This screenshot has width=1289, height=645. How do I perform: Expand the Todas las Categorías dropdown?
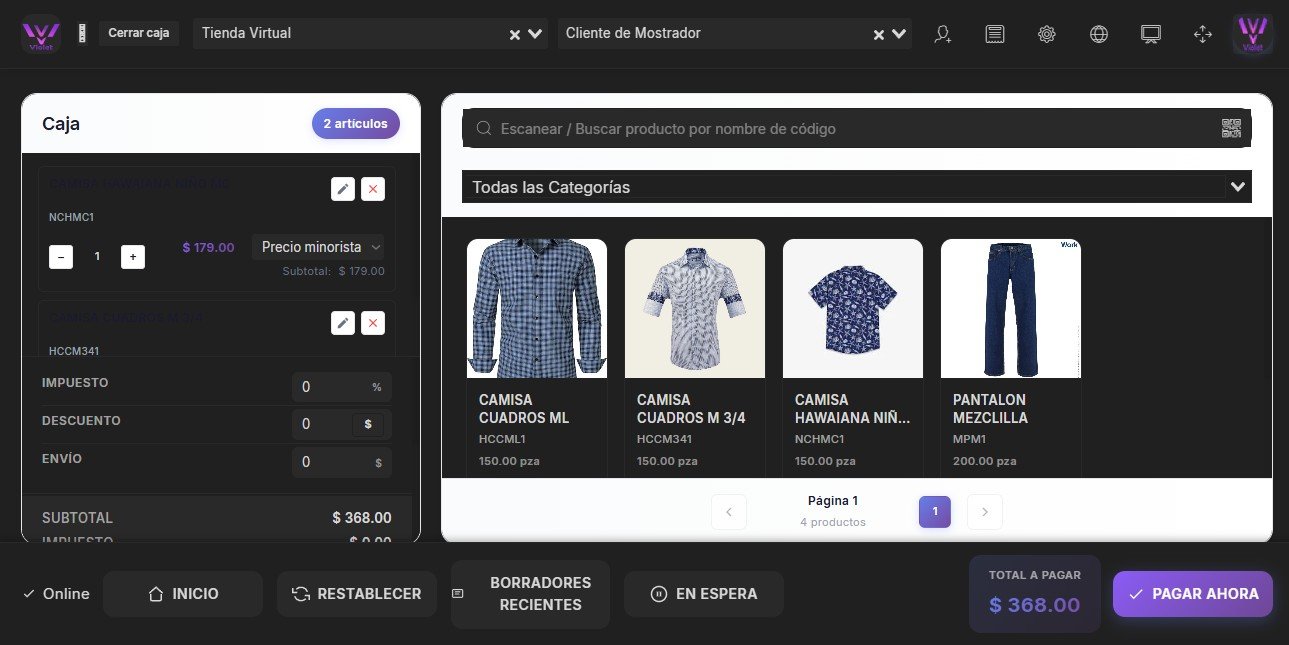point(1238,187)
